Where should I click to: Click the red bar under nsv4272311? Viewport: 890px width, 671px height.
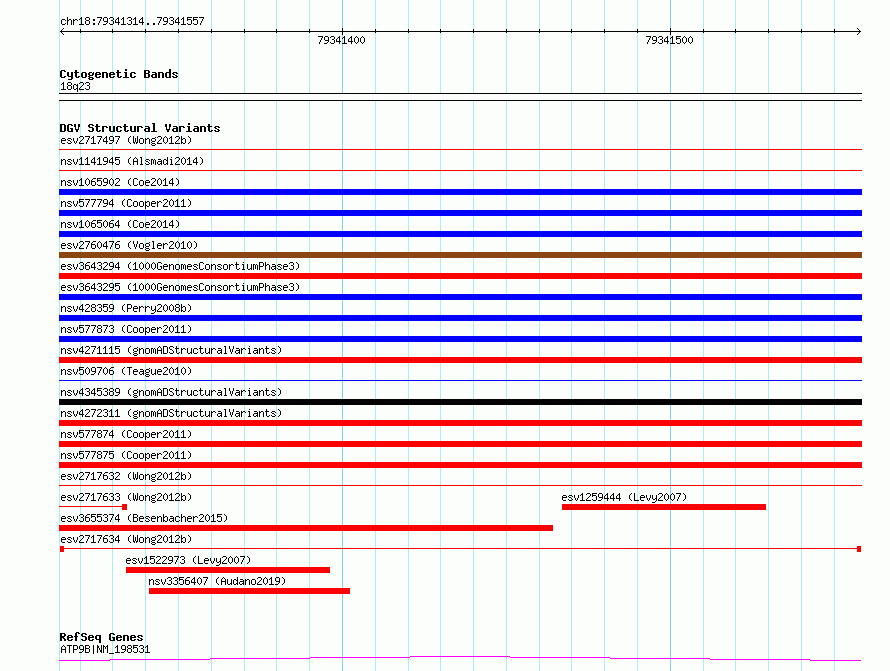[x=460, y=423]
